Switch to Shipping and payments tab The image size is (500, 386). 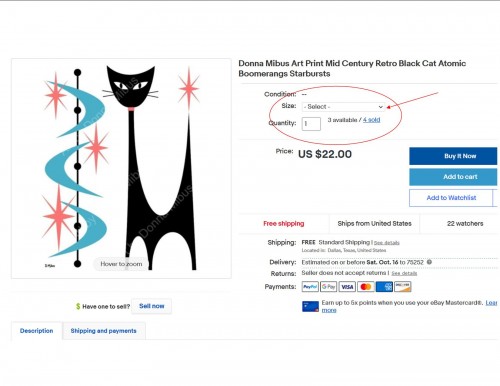click(x=104, y=331)
